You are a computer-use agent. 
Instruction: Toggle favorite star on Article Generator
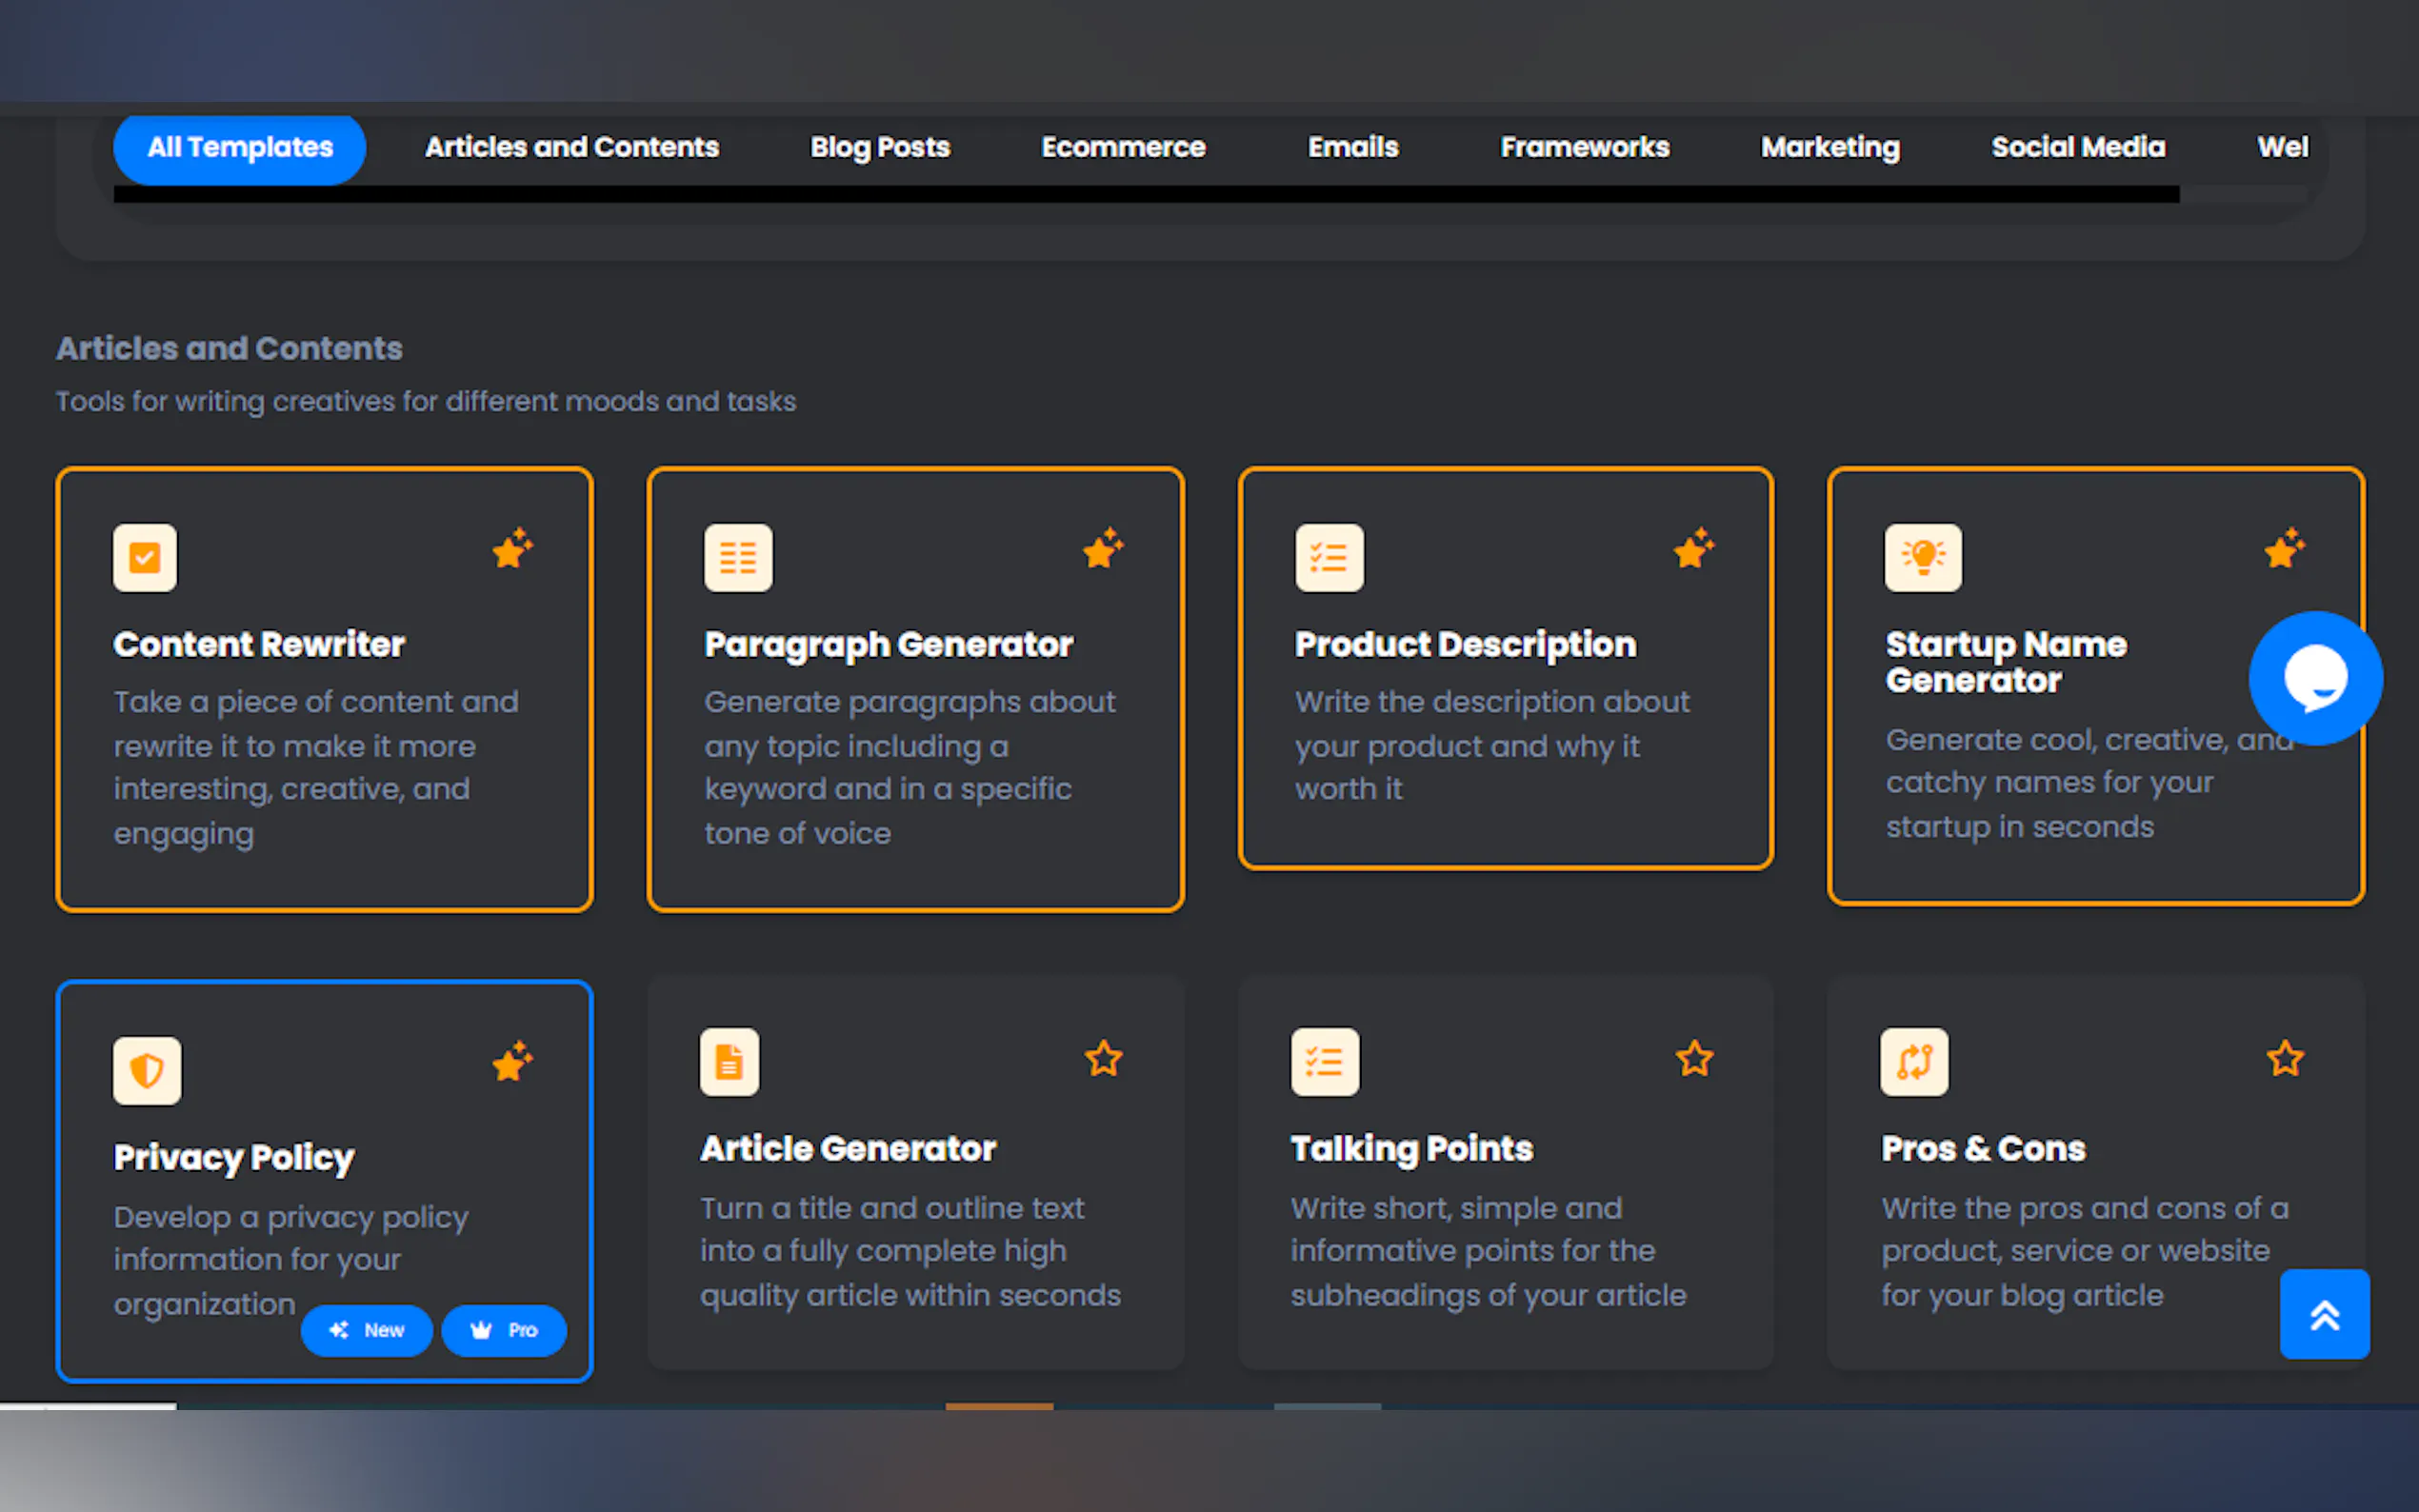coord(1103,1058)
